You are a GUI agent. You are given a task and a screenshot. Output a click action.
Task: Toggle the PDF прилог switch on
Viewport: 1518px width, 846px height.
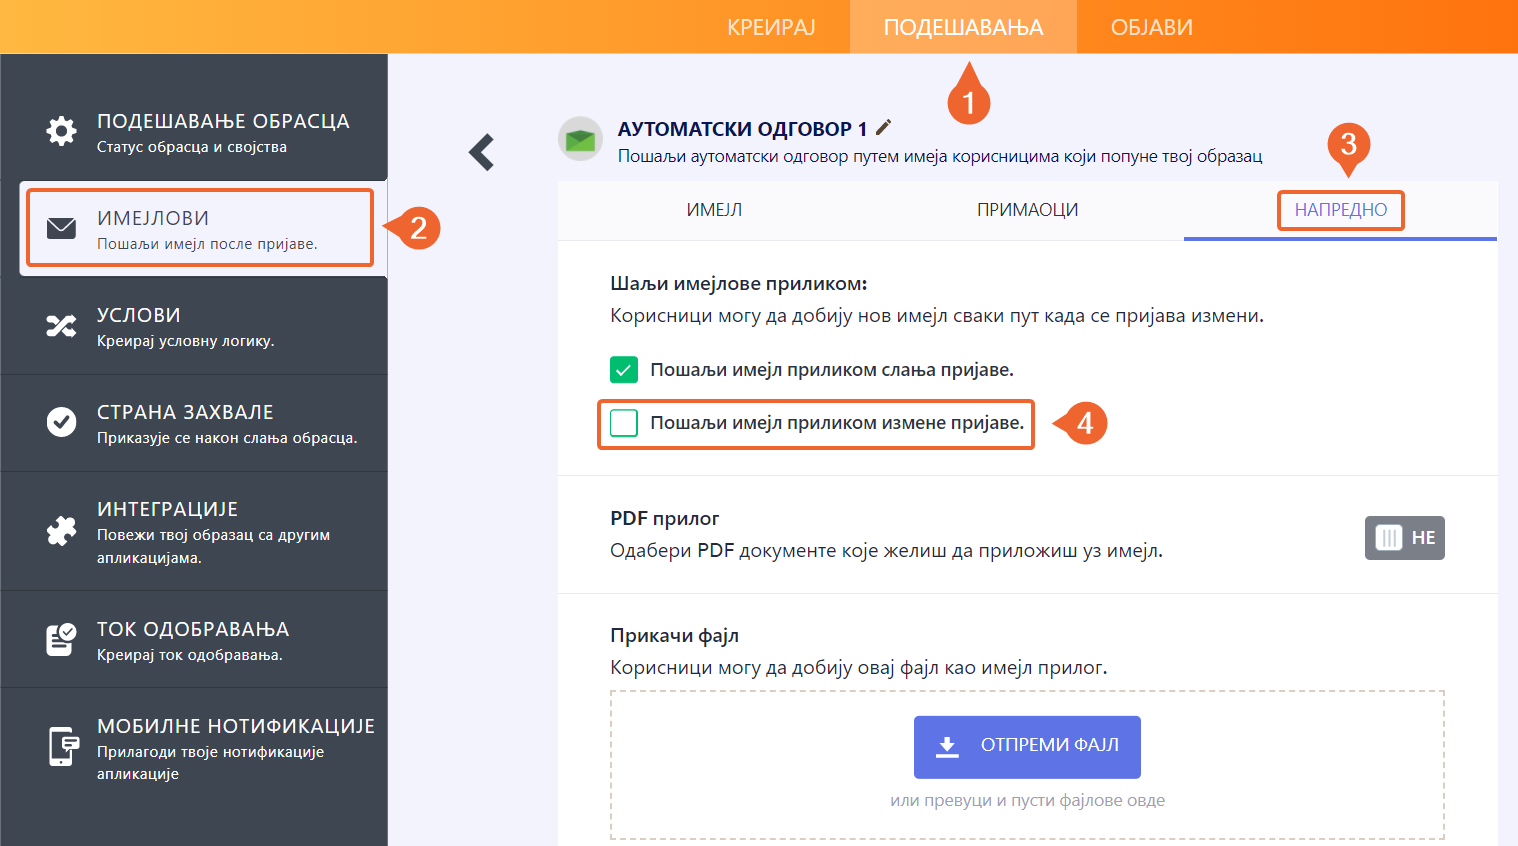point(1404,538)
